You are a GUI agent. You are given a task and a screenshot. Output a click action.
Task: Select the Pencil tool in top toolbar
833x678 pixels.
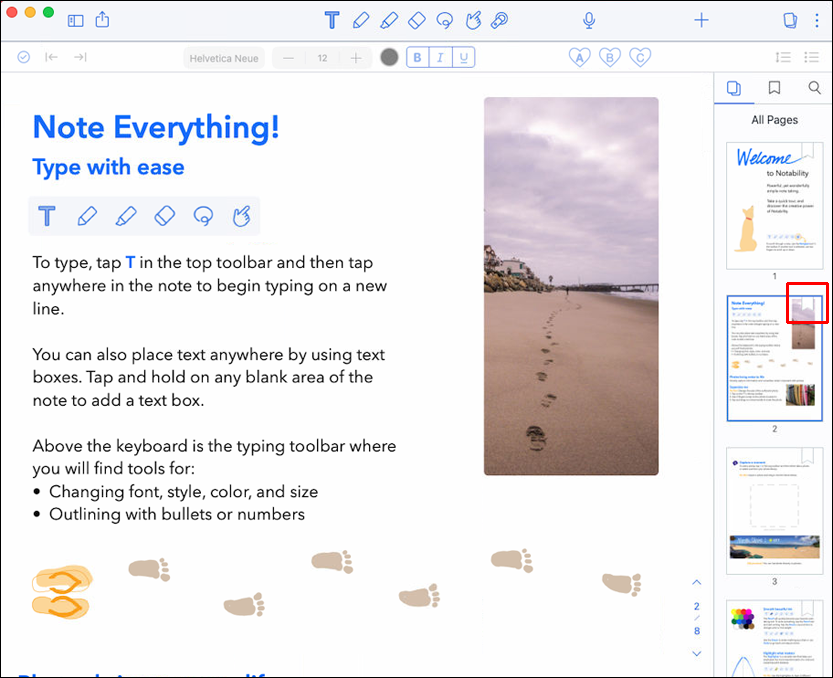(361, 20)
